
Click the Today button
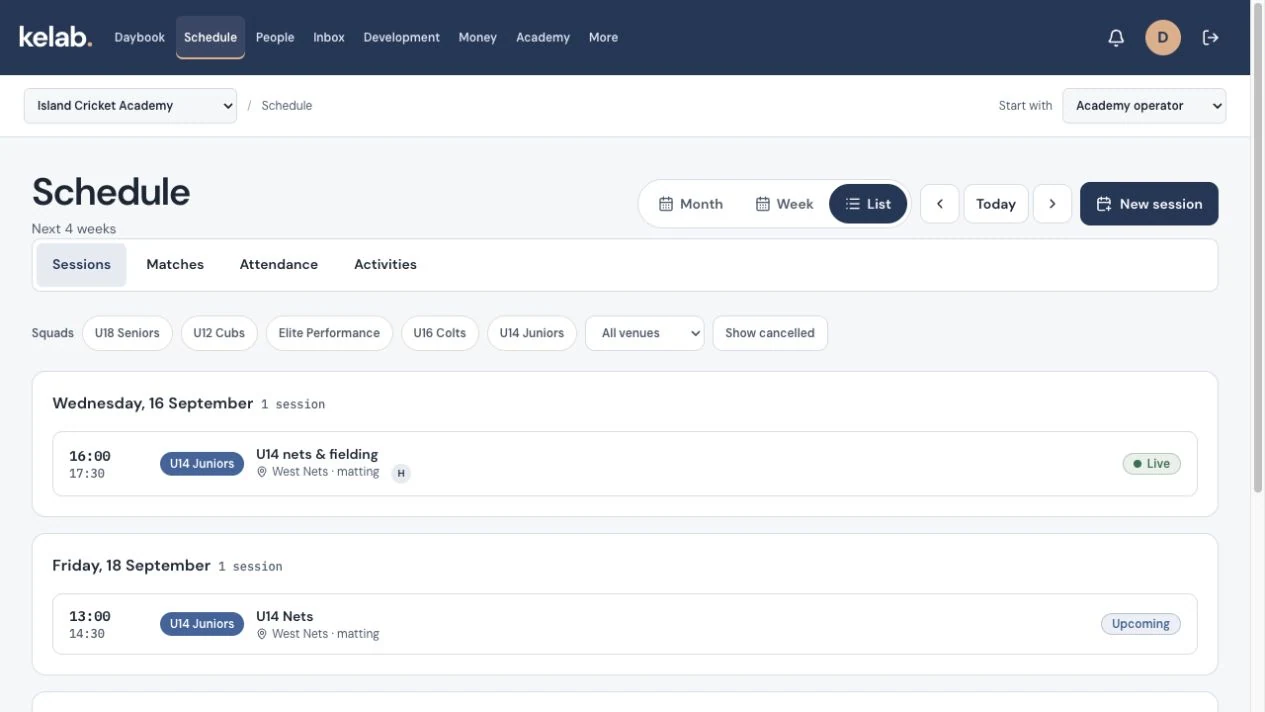(996, 204)
